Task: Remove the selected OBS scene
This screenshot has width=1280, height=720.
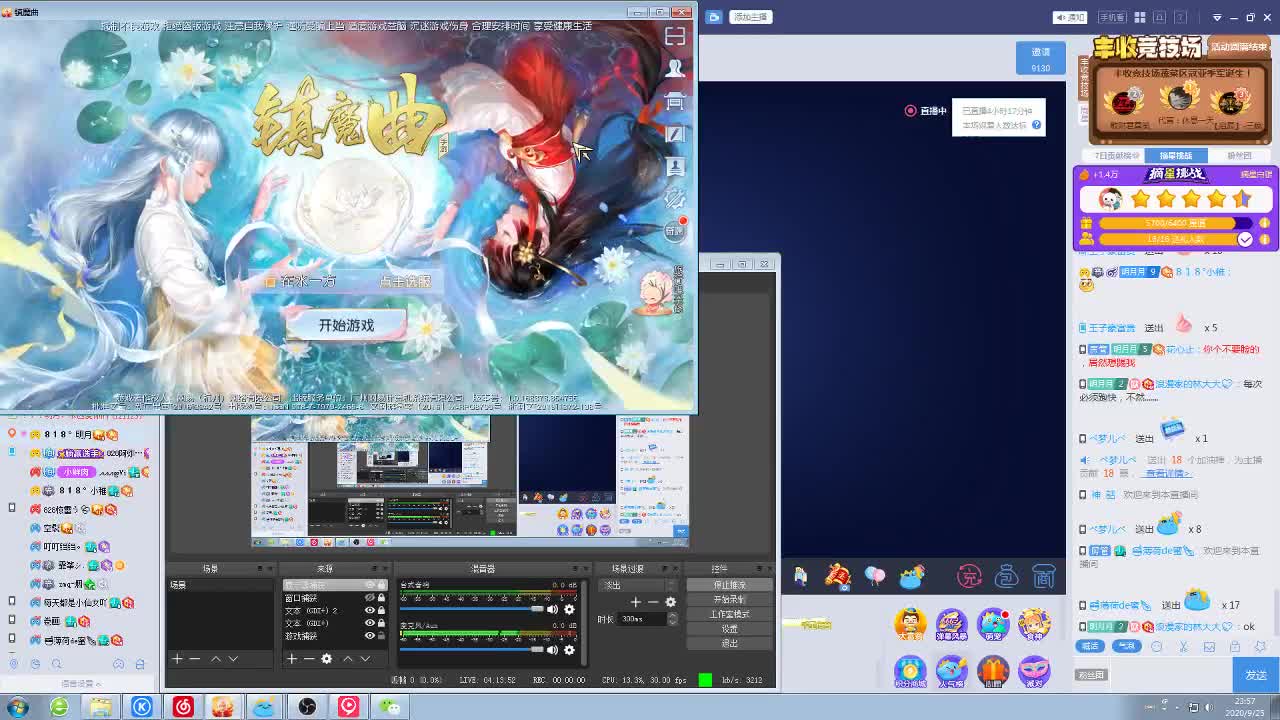Action: coord(195,658)
